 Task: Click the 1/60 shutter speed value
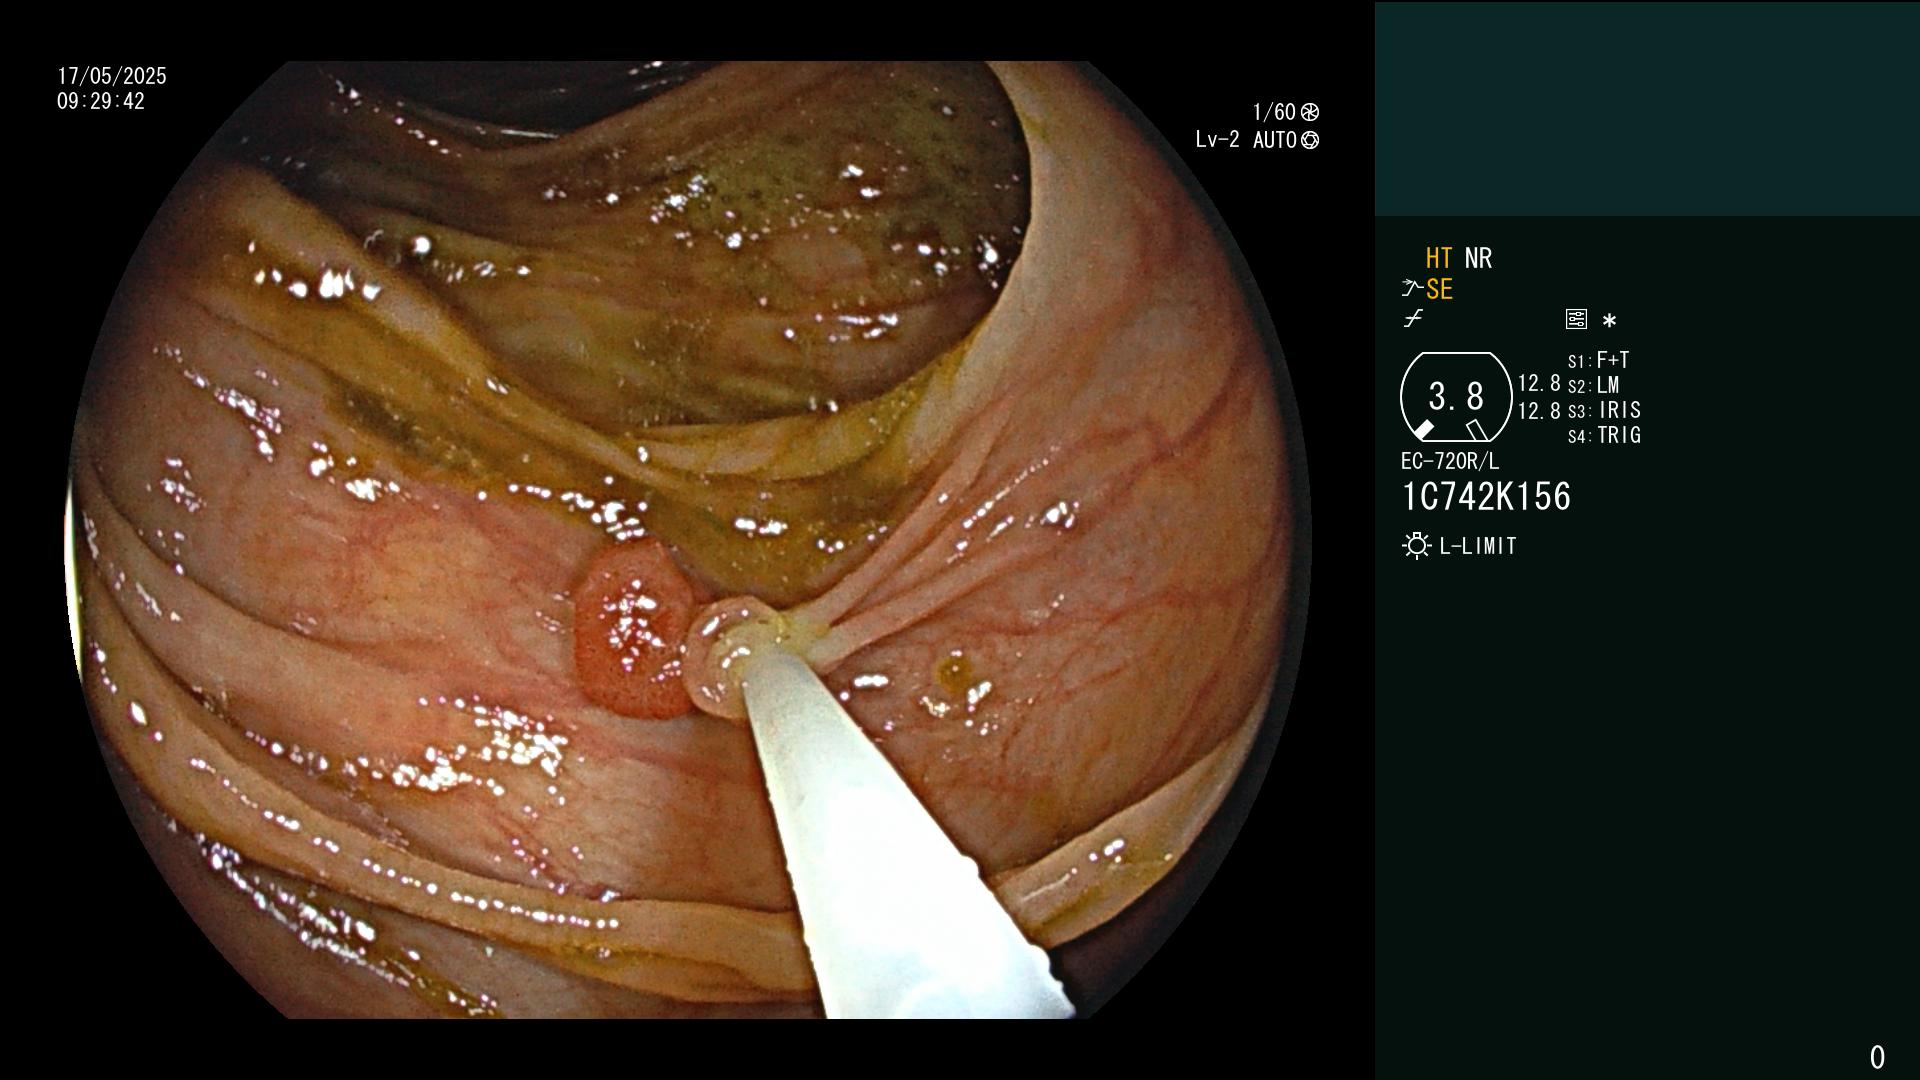(x=1274, y=112)
